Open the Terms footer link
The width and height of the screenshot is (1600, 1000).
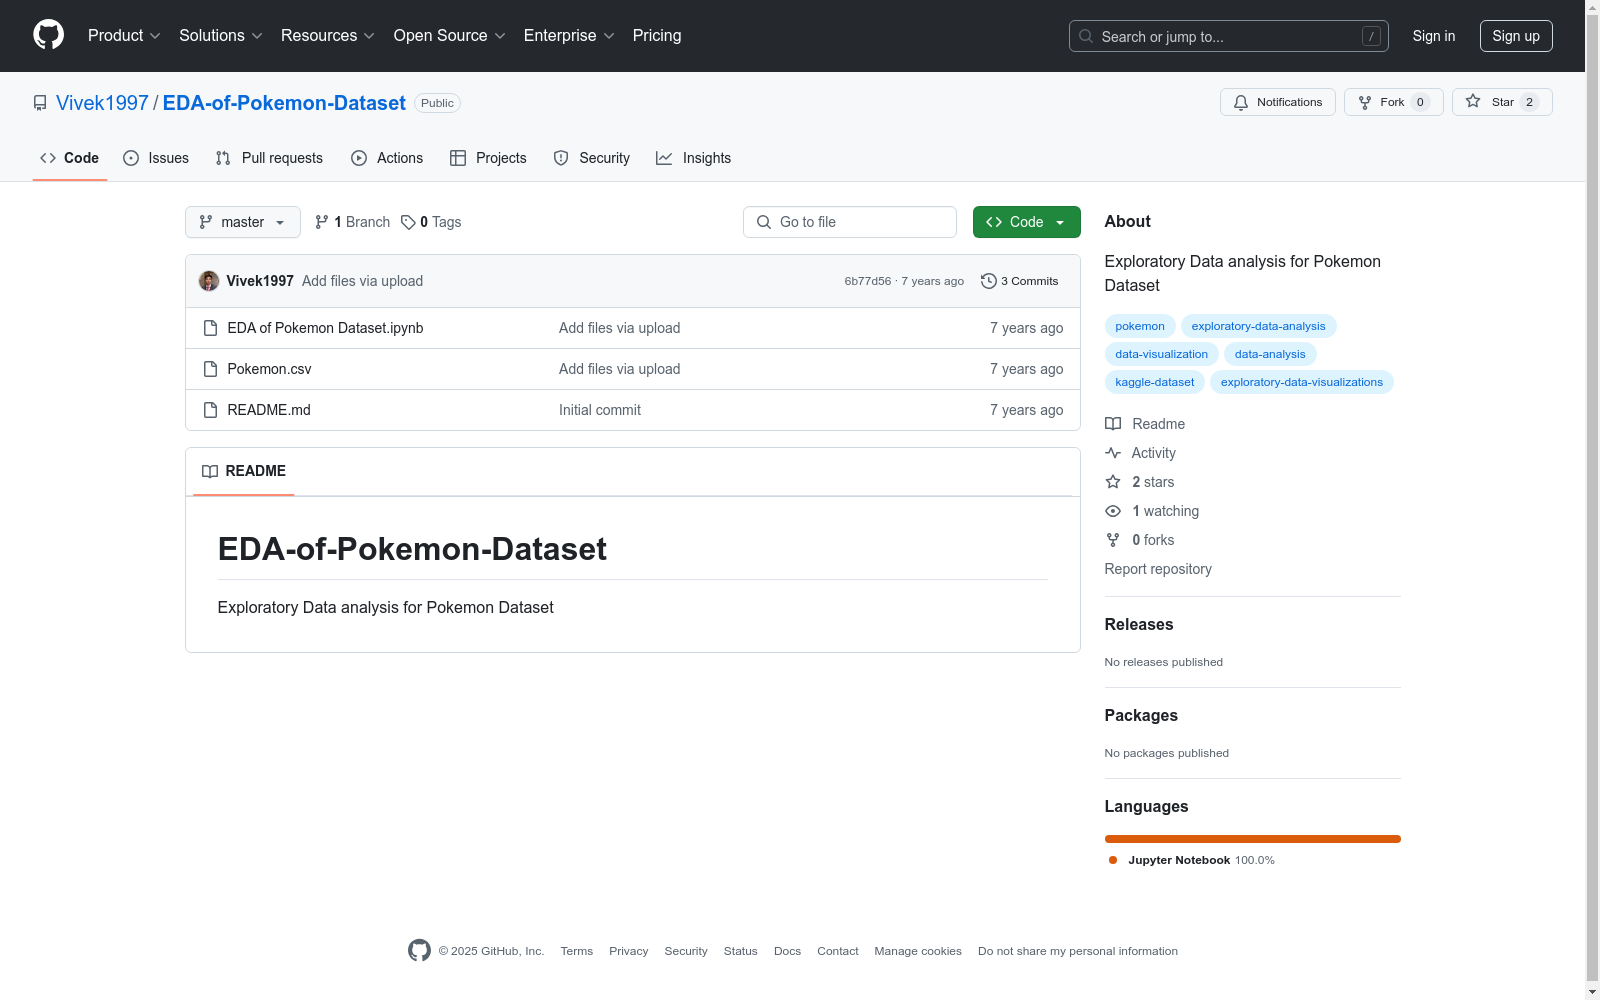coord(577,951)
